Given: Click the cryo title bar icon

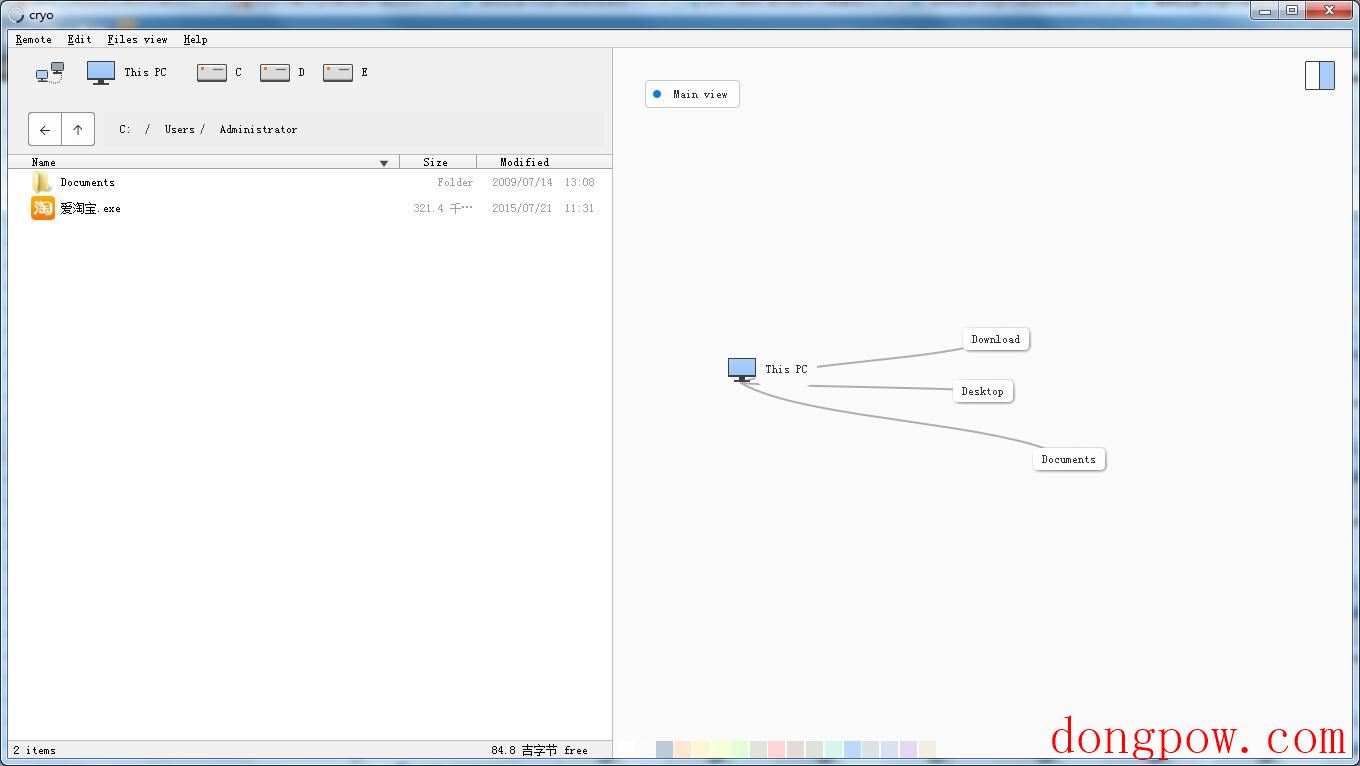Looking at the screenshot, I should point(15,15).
